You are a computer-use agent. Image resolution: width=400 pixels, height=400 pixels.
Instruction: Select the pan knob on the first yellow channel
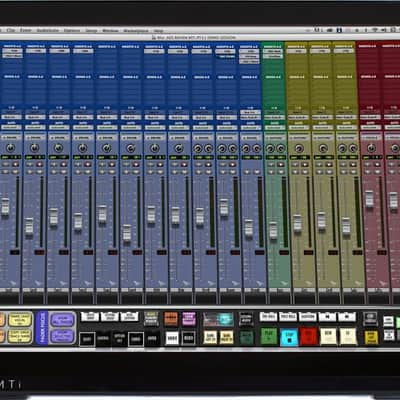point(298,148)
